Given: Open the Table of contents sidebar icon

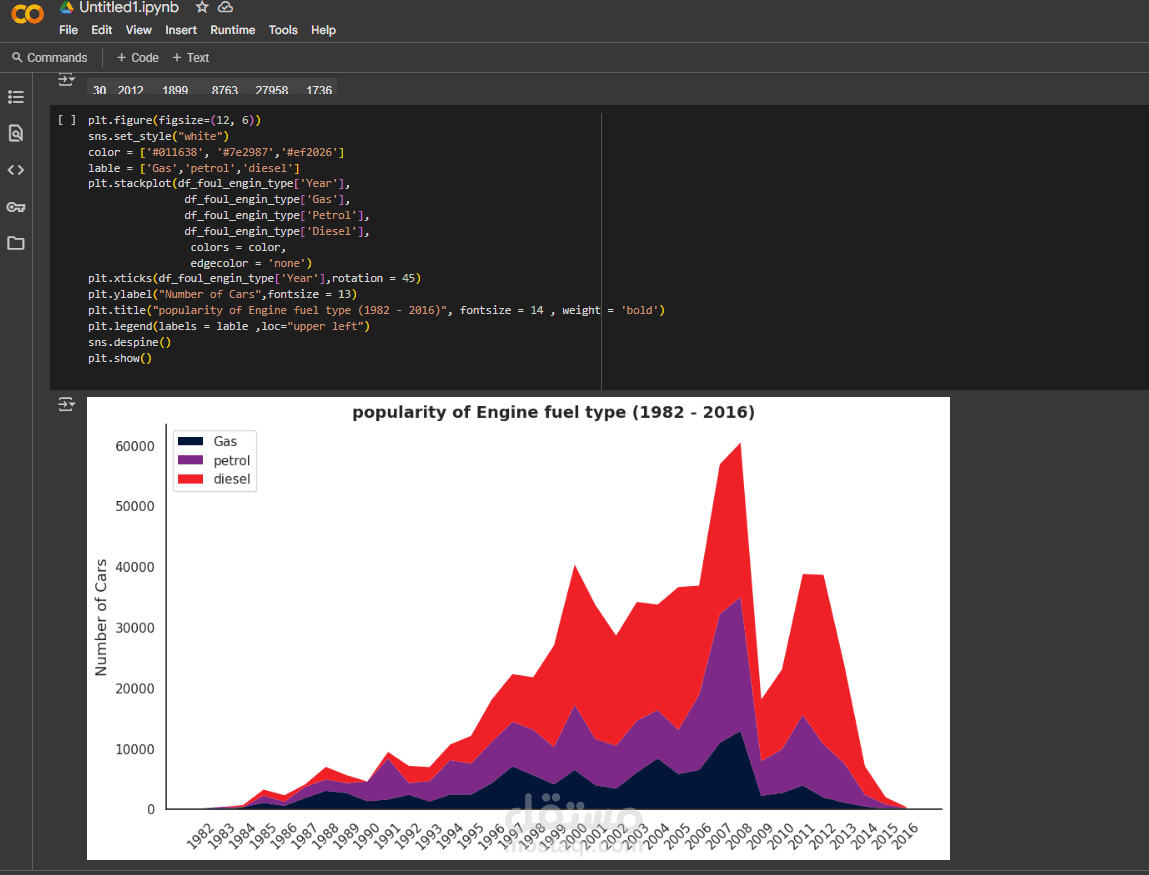Looking at the screenshot, I should click(16, 97).
